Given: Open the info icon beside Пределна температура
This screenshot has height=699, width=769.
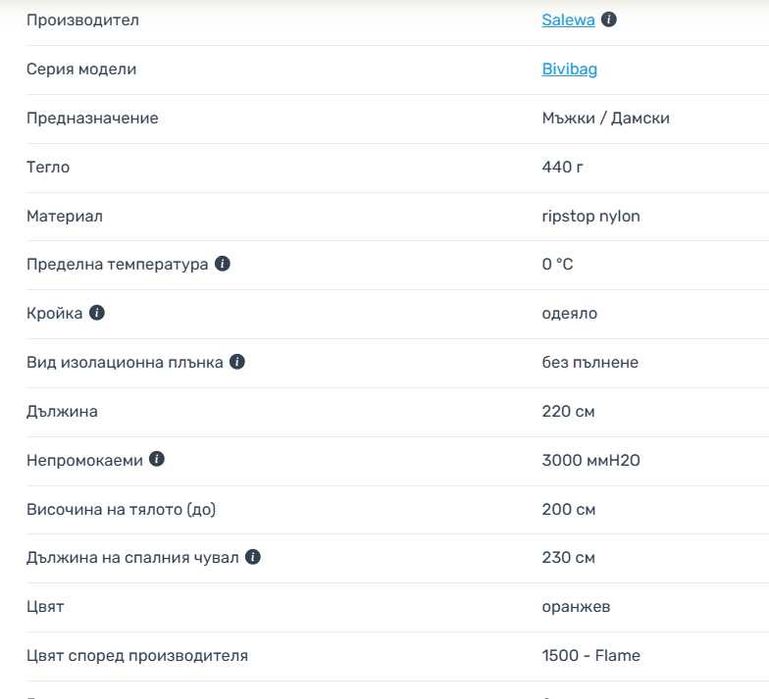Looking at the screenshot, I should (222, 264).
